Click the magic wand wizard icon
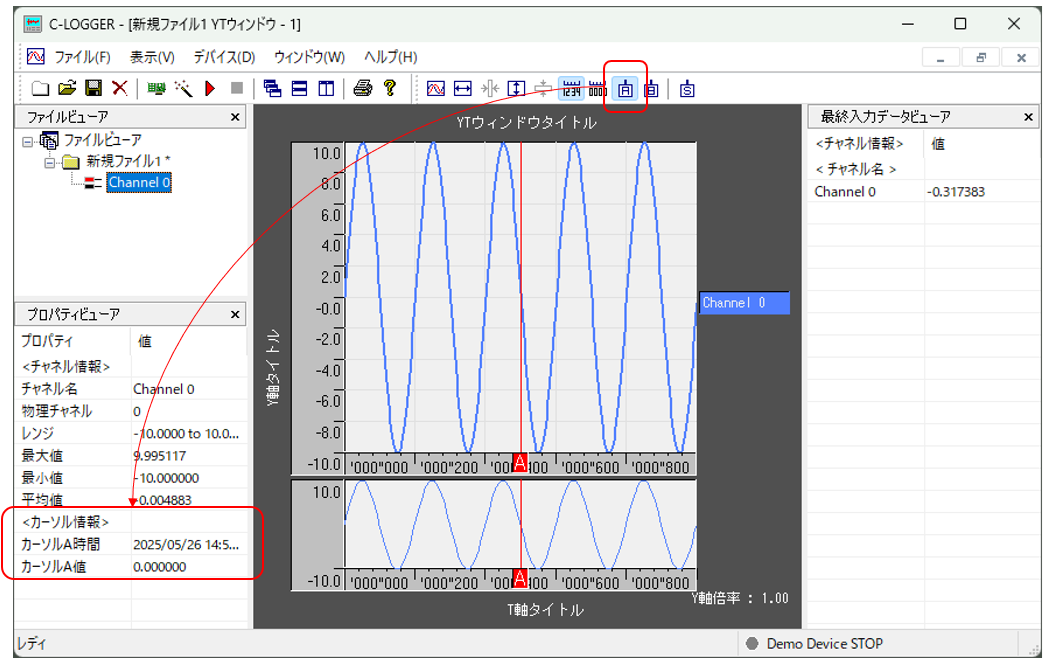The height and width of the screenshot is (660, 1045). coord(183,89)
